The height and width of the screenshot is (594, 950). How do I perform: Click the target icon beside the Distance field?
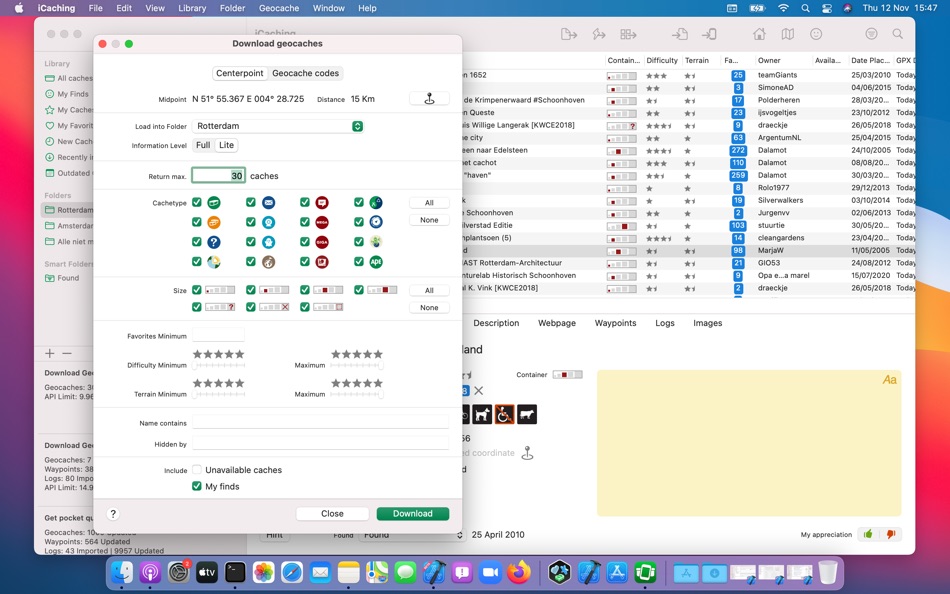pyautogui.click(x=429, y=98)
